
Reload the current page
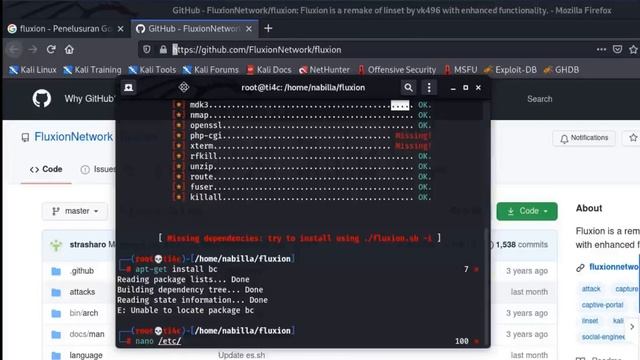(x=51, y=49)
